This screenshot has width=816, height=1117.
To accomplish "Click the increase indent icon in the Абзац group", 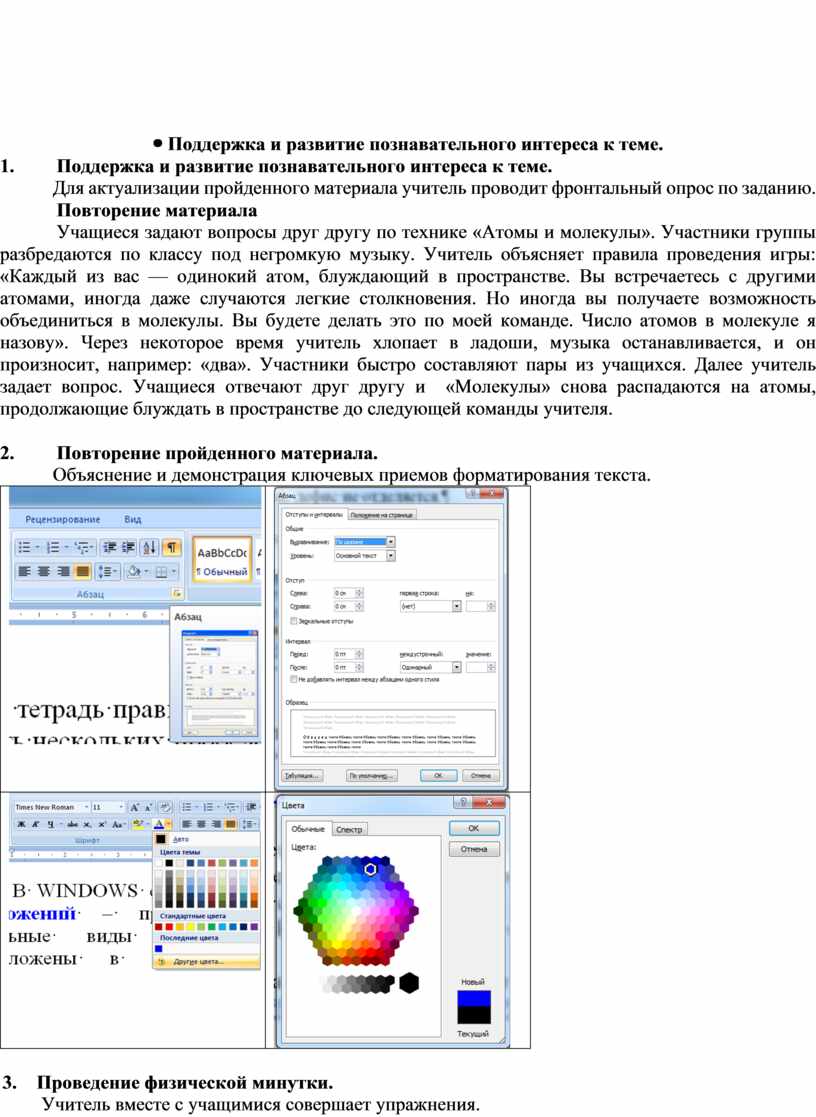I will tap(128, 547).
